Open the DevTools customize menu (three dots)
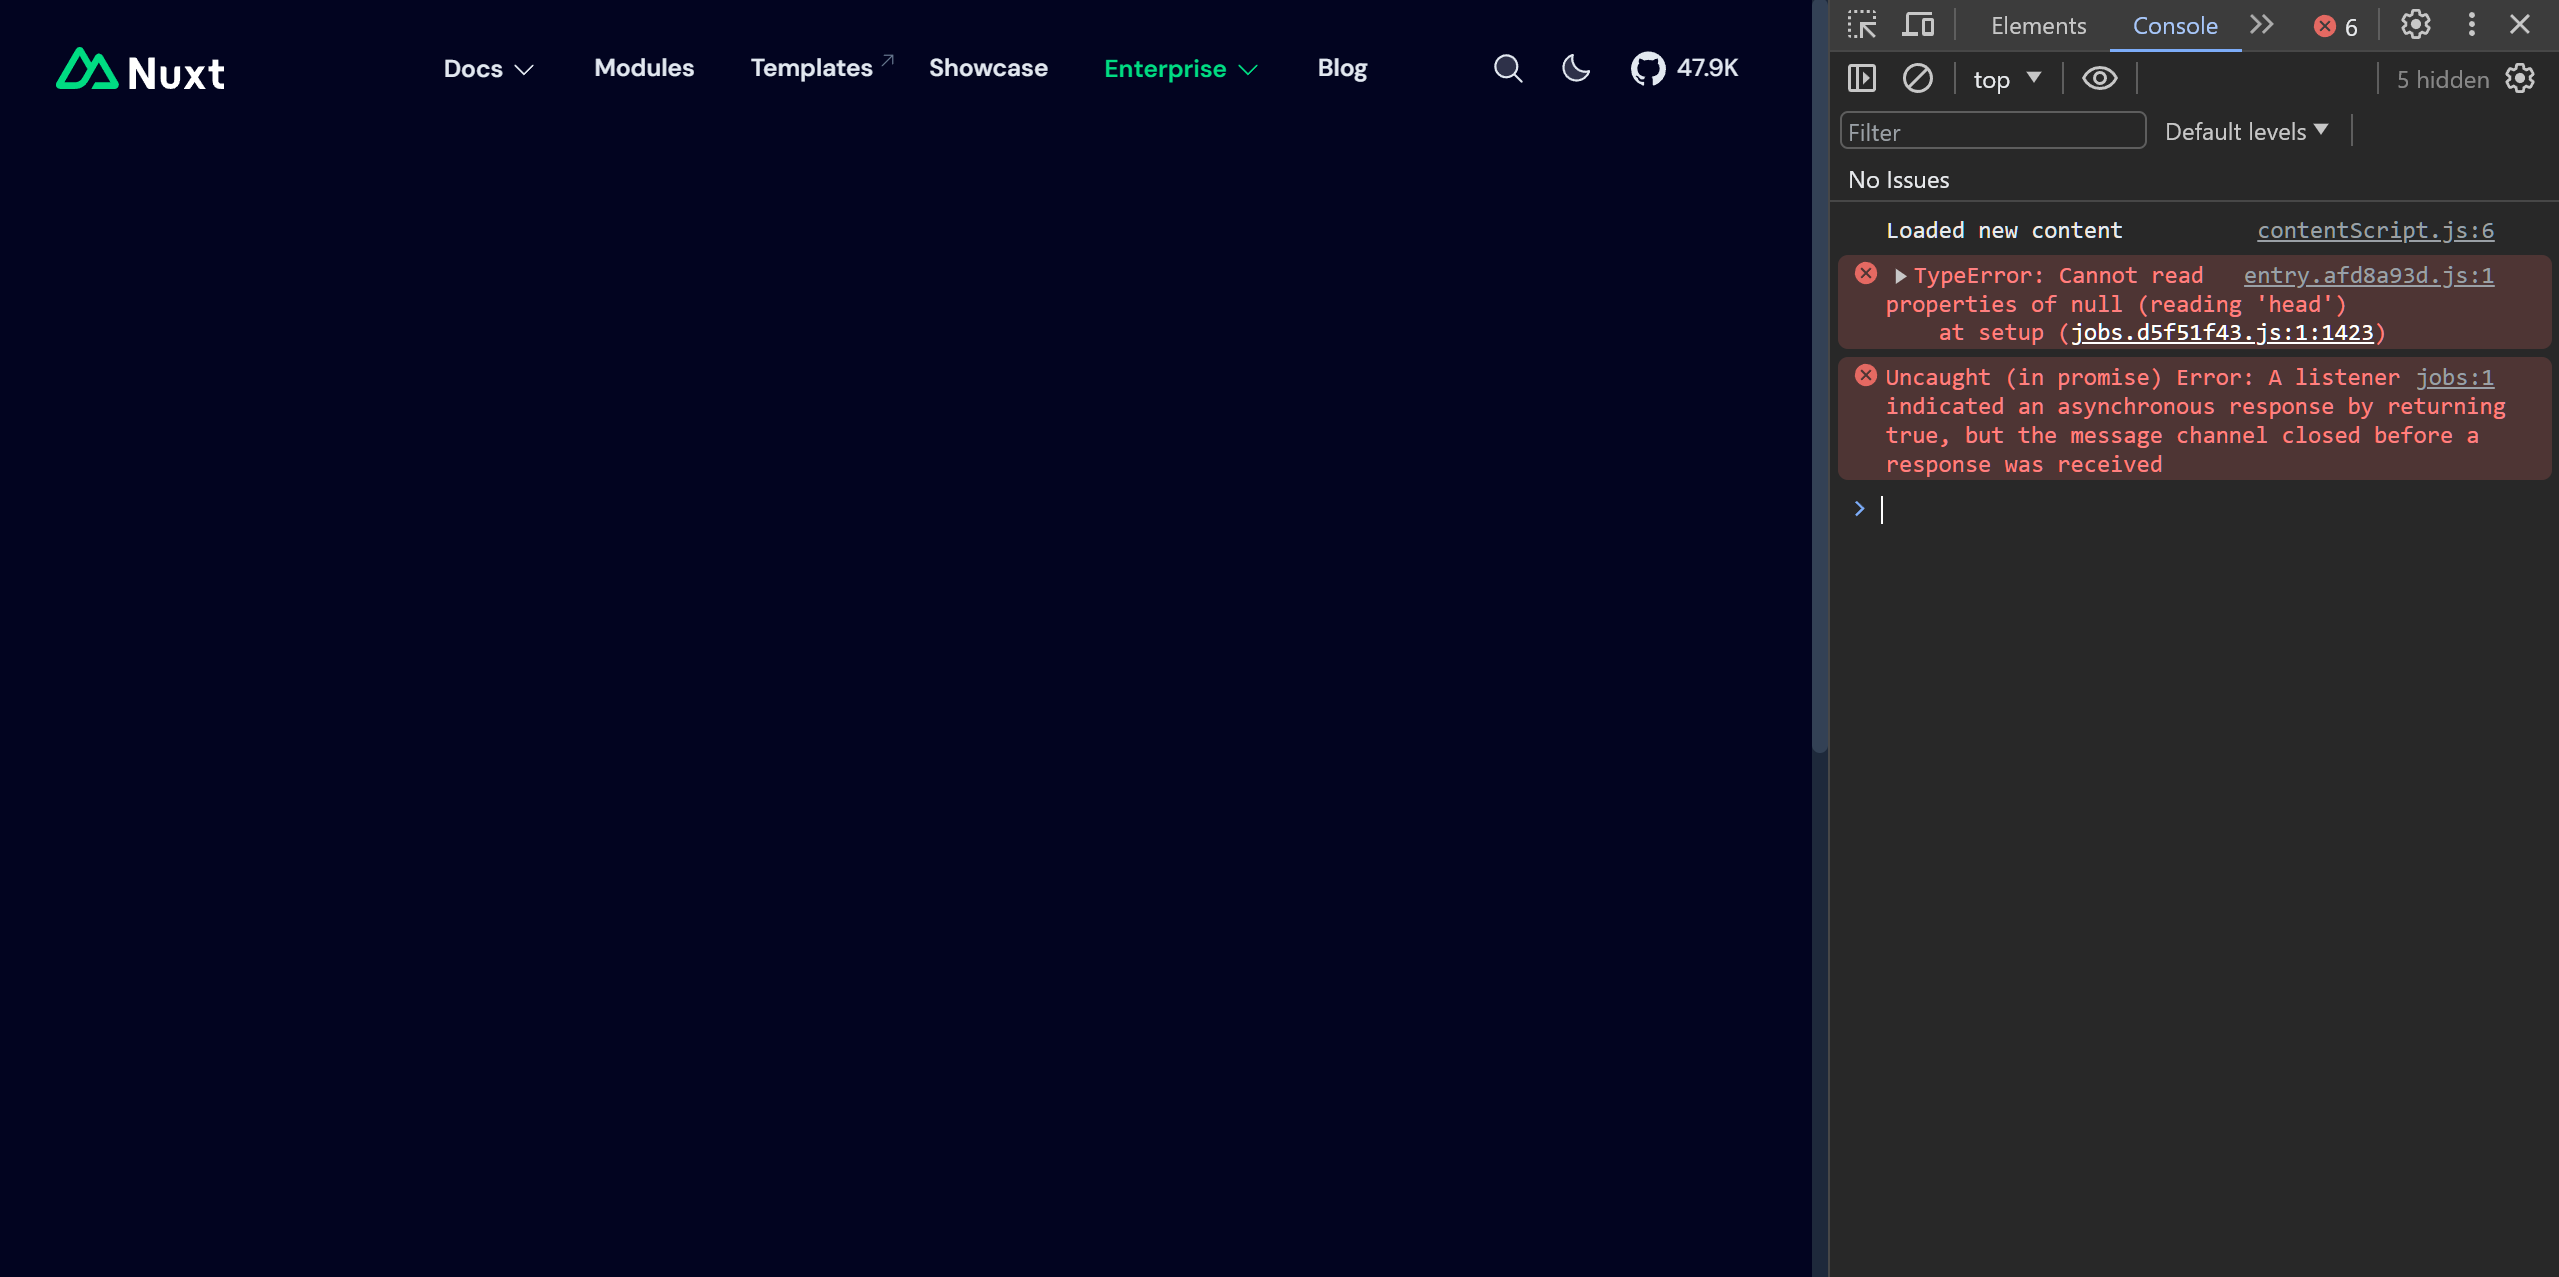This screenshot has height=1277, width=2559. coord(2470,25)
